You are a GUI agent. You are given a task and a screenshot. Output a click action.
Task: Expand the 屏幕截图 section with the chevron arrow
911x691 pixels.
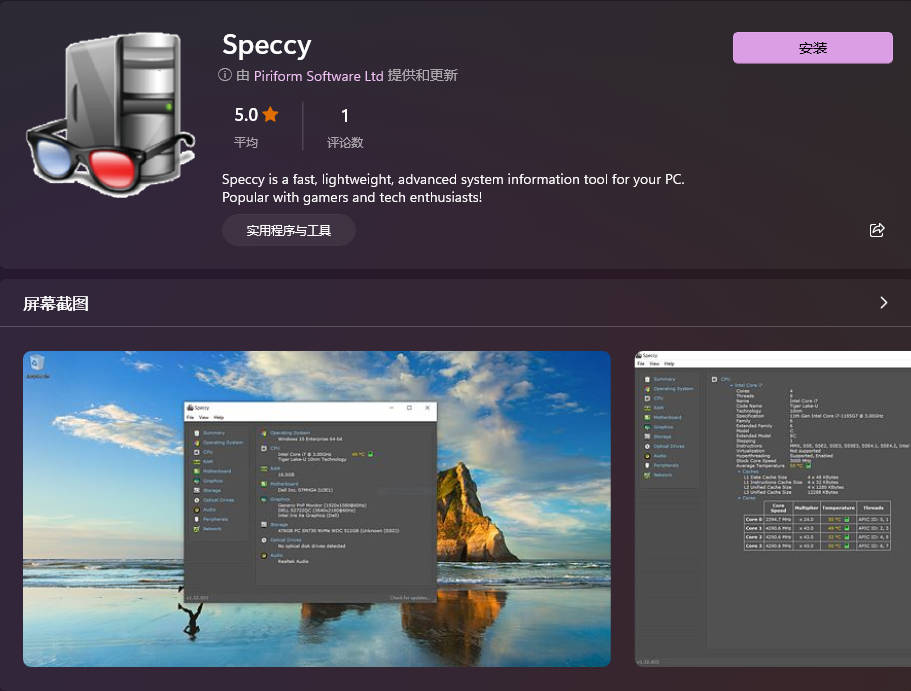[x=883, y=302]
